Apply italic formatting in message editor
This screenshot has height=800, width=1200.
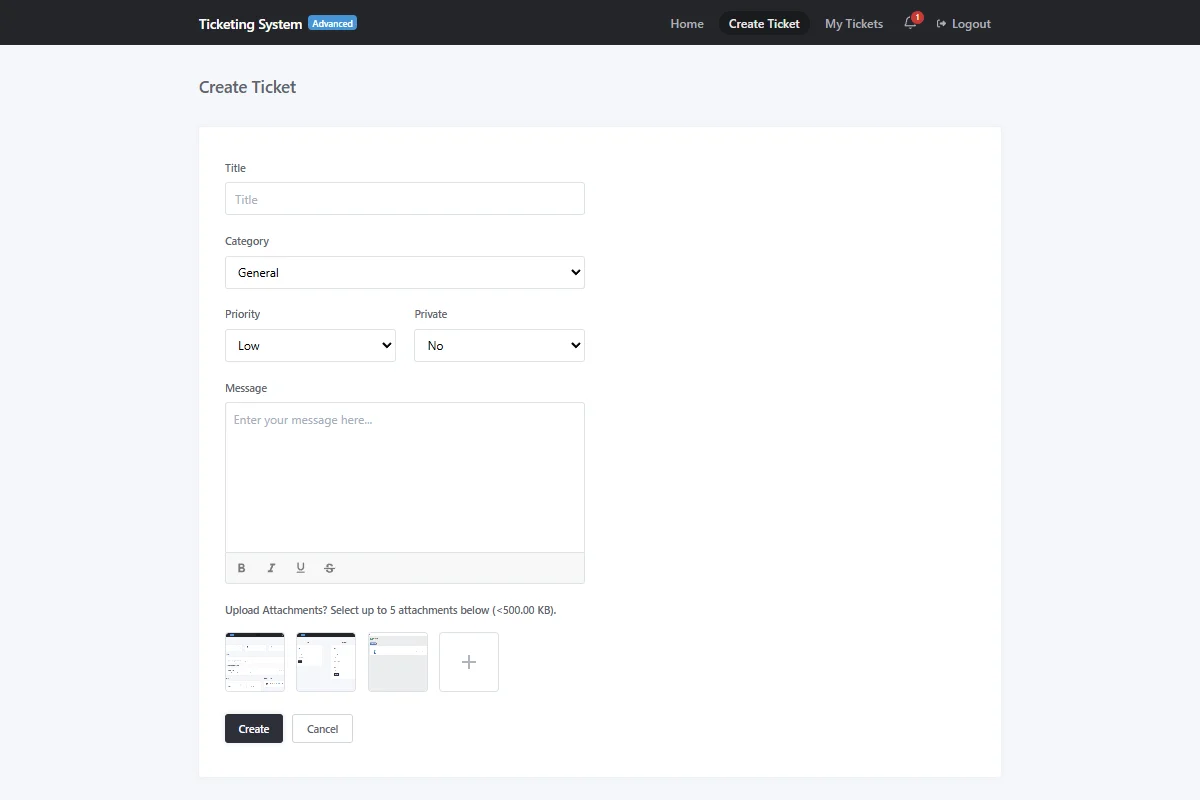[x=271, y=568]
